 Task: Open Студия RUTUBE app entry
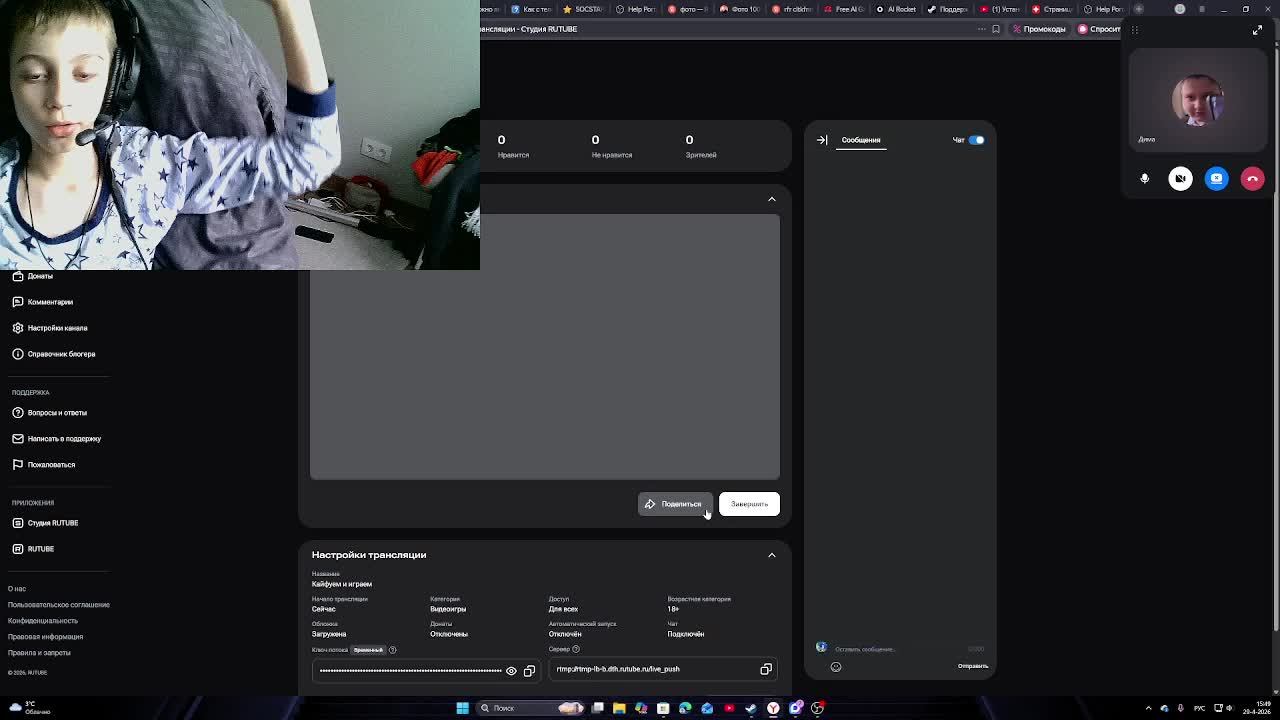pos(45,523)
